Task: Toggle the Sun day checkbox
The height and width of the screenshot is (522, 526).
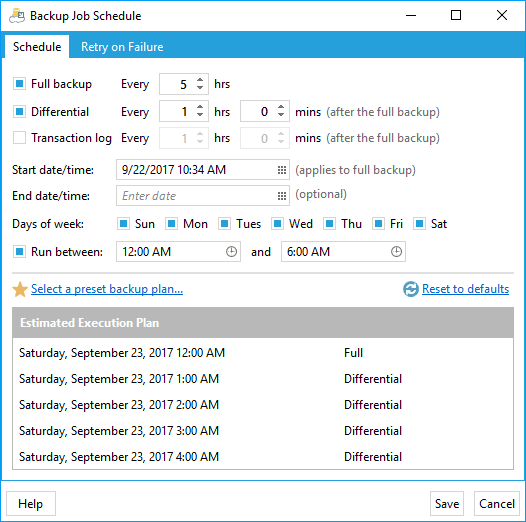Action: coord(123,224)
